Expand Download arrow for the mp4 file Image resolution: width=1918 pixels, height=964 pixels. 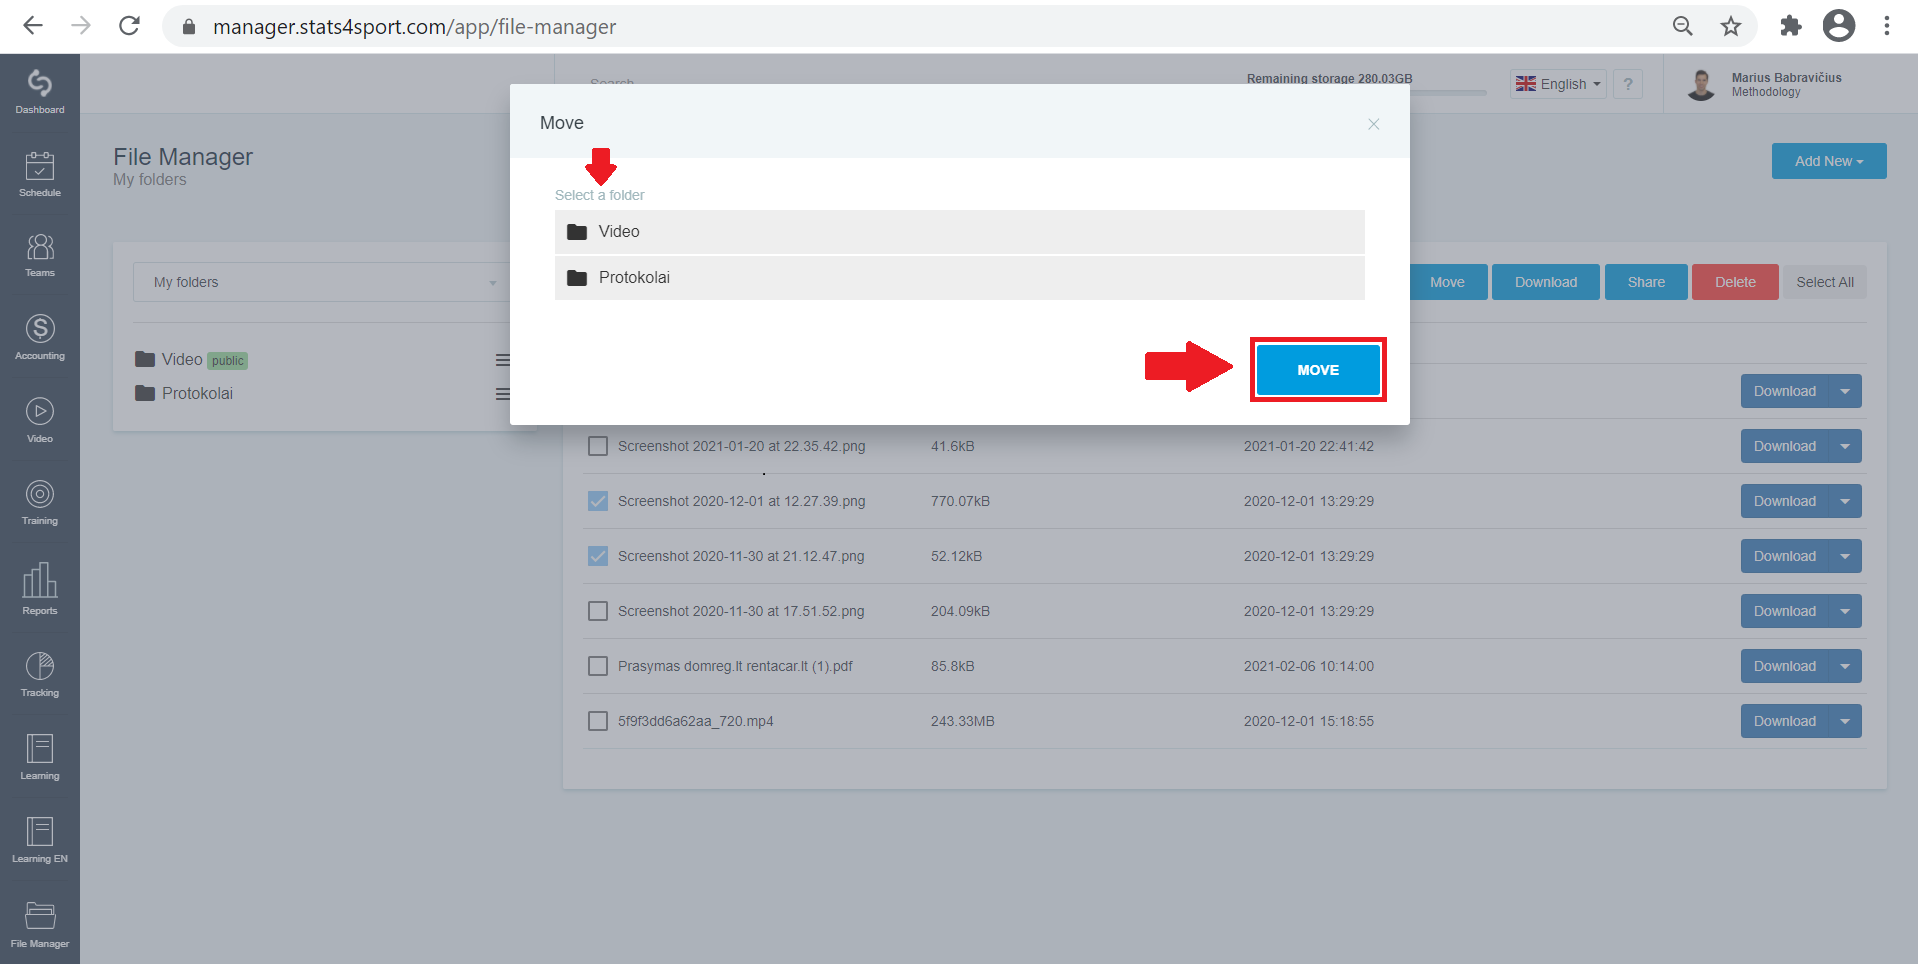(x=1845, y=721)
